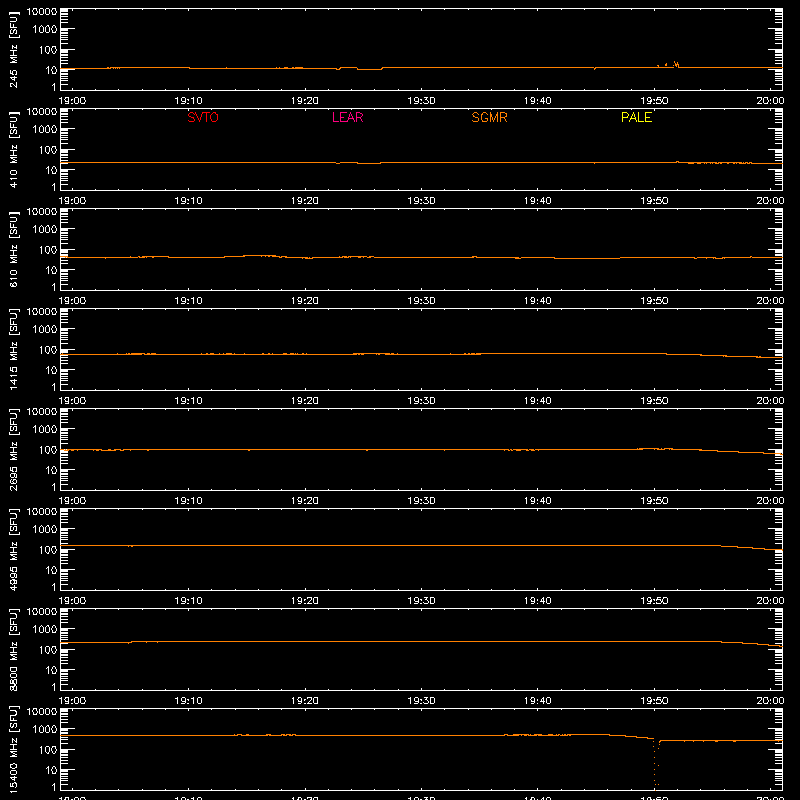
Task: Click the 1000 y-tick on the 4995 MHz plot
Action: pos(45,530)
